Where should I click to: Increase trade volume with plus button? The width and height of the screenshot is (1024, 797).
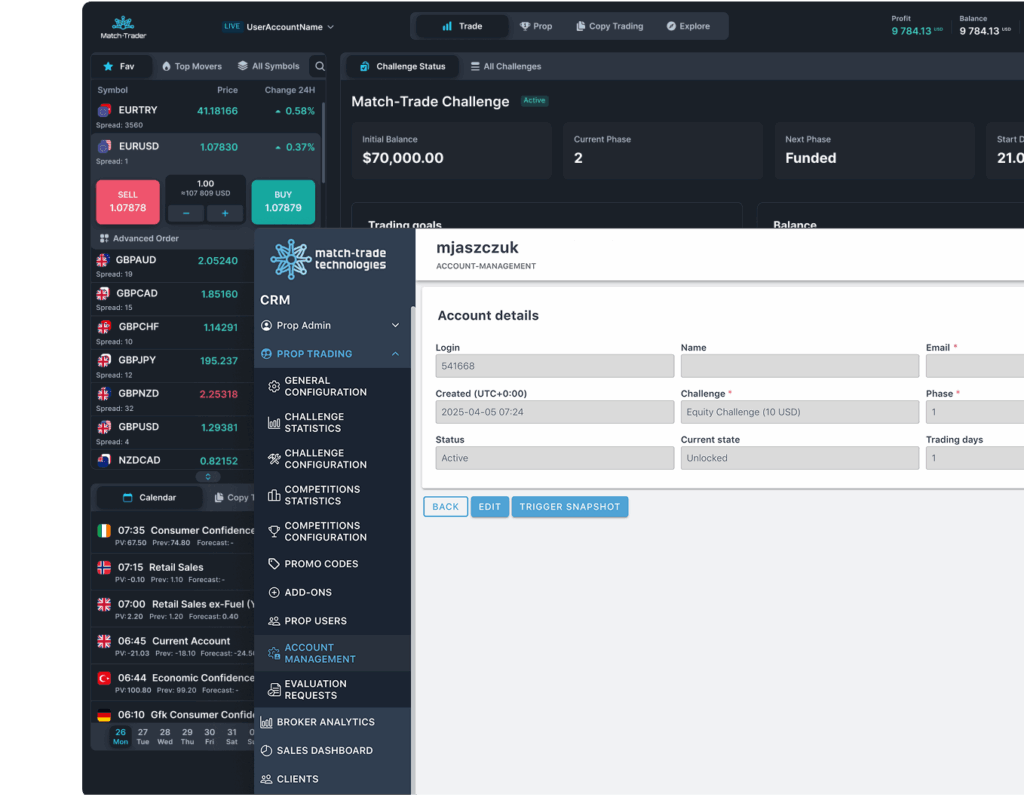coord(225,213)
